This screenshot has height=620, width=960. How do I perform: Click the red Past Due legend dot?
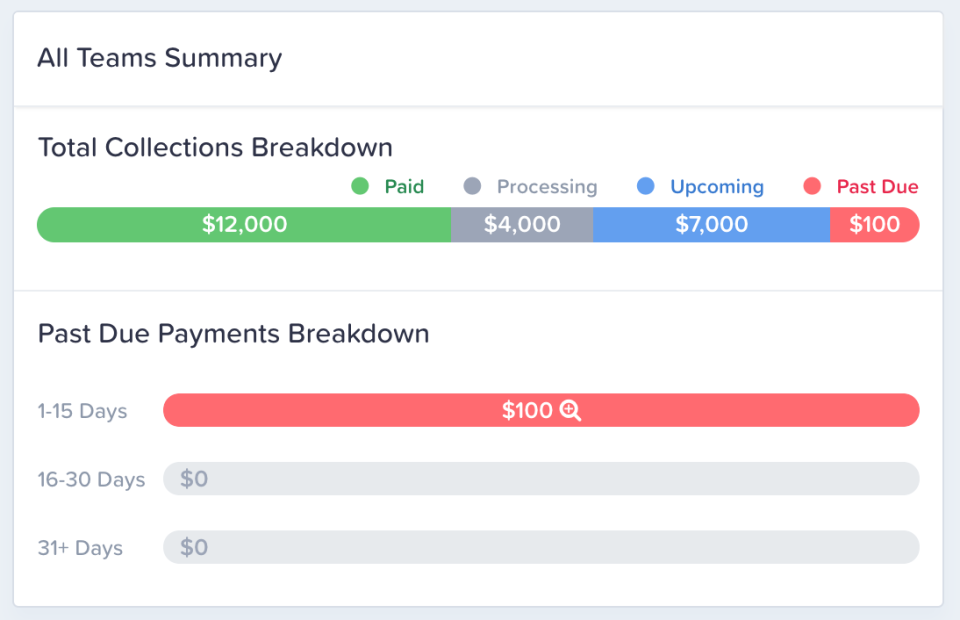coord(812,186)
